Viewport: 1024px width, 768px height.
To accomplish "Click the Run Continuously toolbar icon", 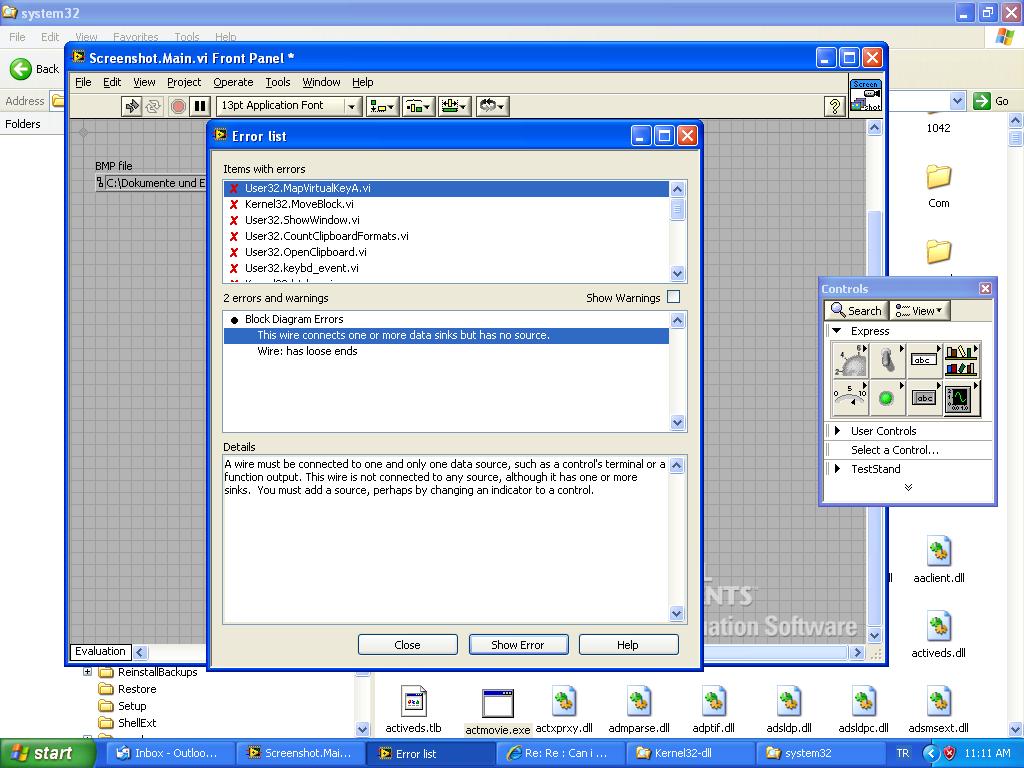I will coord(153,105).
